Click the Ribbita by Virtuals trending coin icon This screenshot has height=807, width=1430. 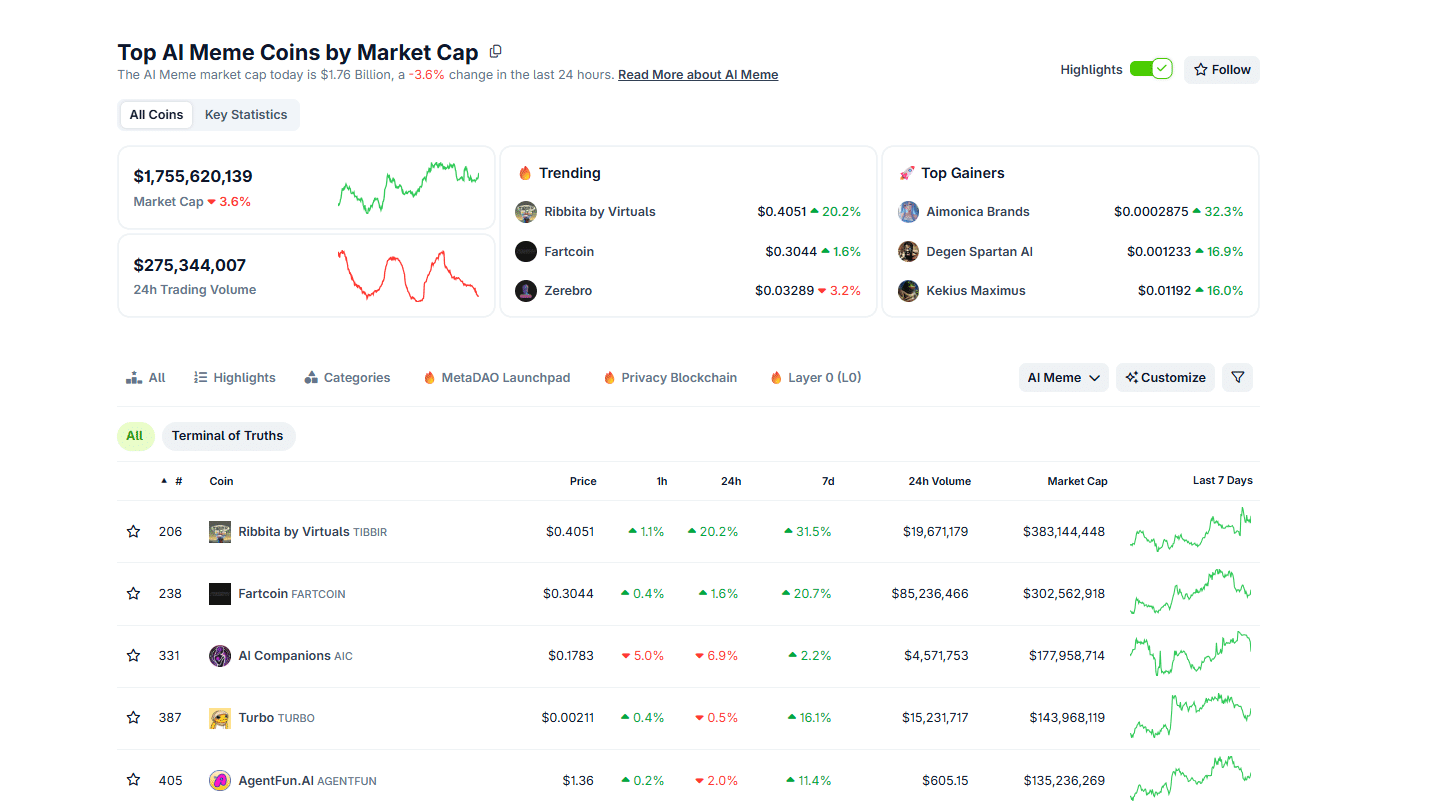tap(526, 211)
